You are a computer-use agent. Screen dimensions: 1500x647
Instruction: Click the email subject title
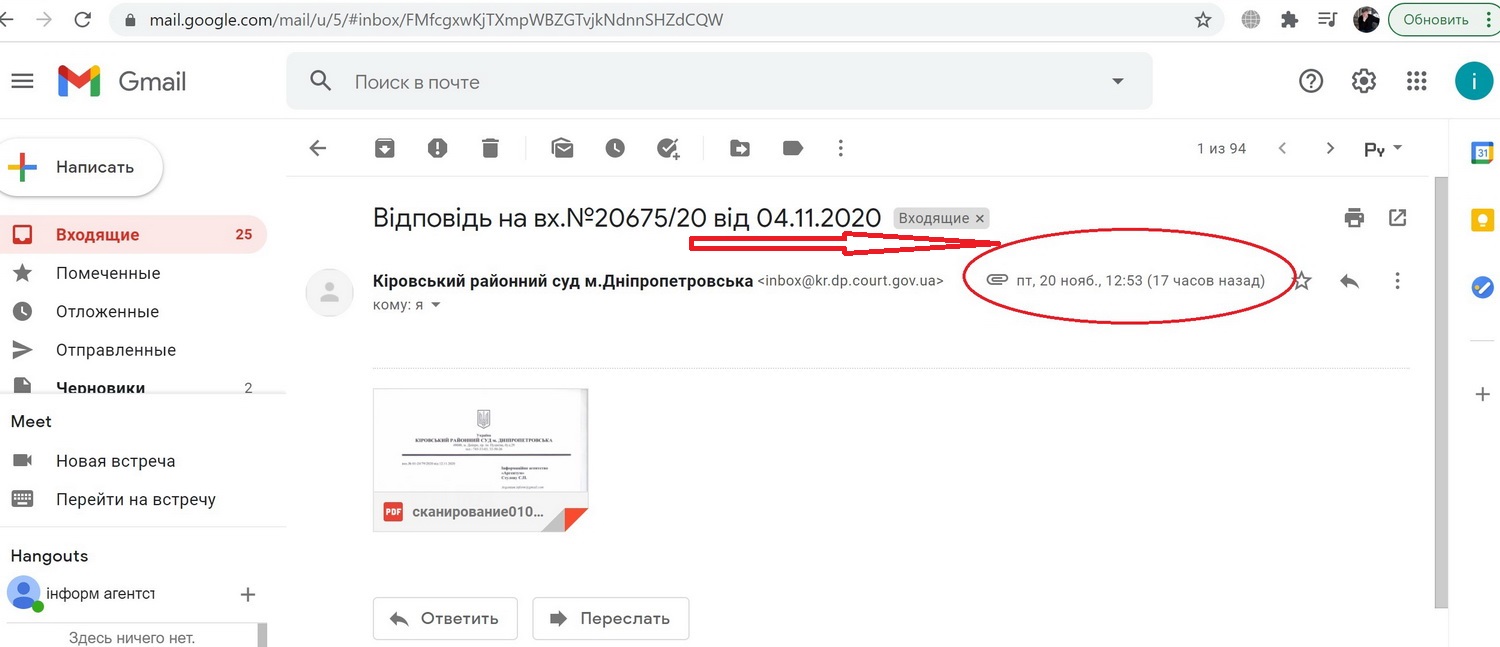pyautogui.click(x=627, y=217)
